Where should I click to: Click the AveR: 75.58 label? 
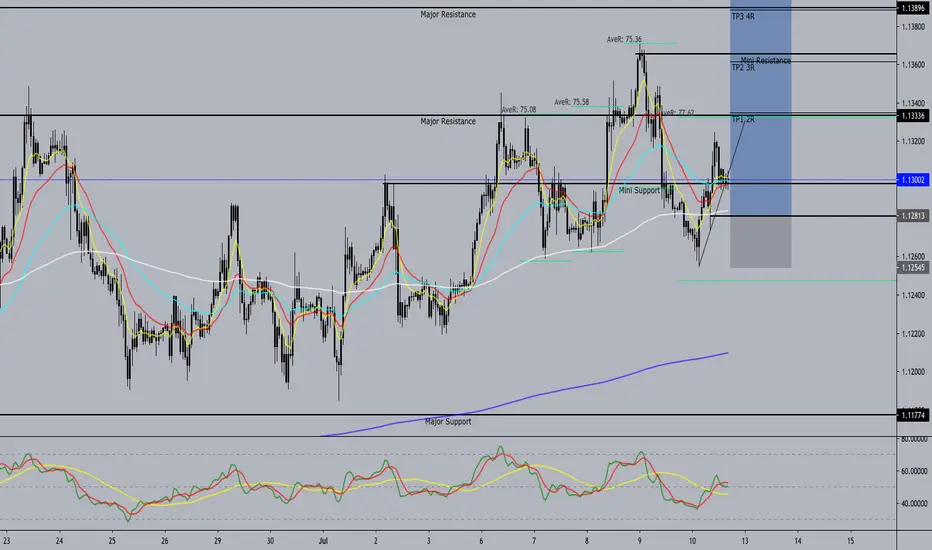pyautogui.click(x=572, y=102)
